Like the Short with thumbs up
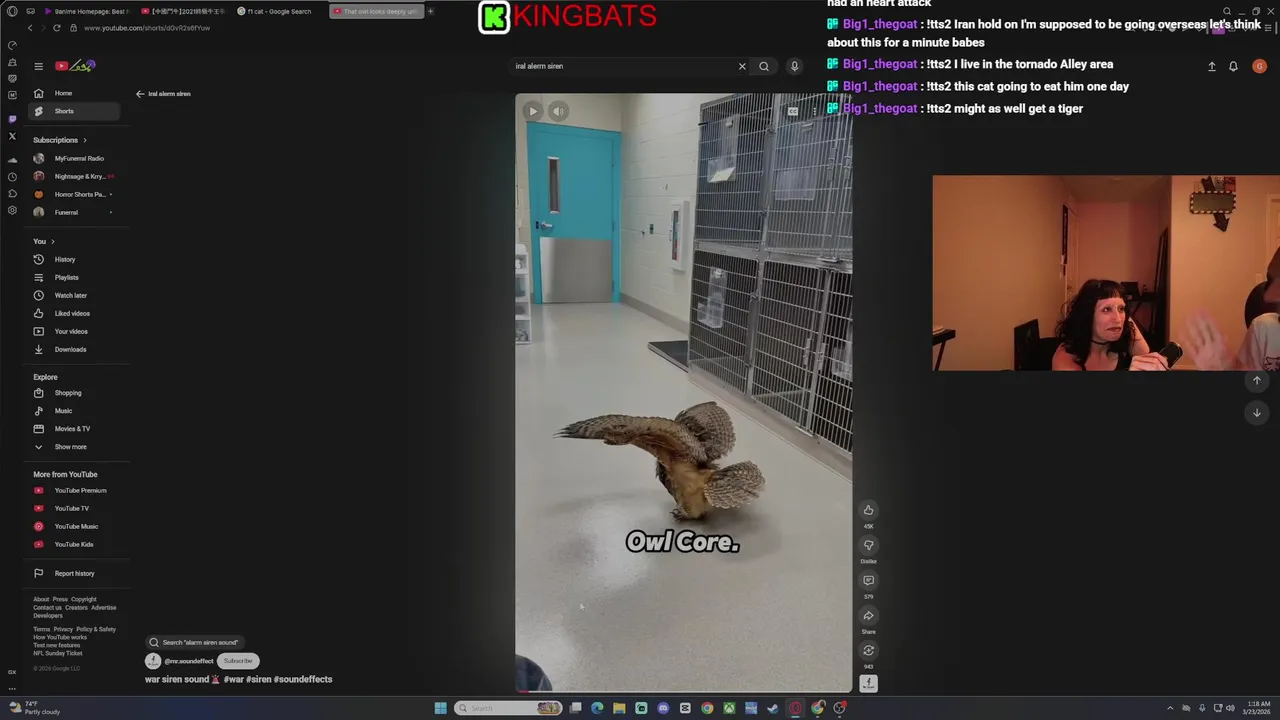The image size is (1280, 720). click(868, 510)
